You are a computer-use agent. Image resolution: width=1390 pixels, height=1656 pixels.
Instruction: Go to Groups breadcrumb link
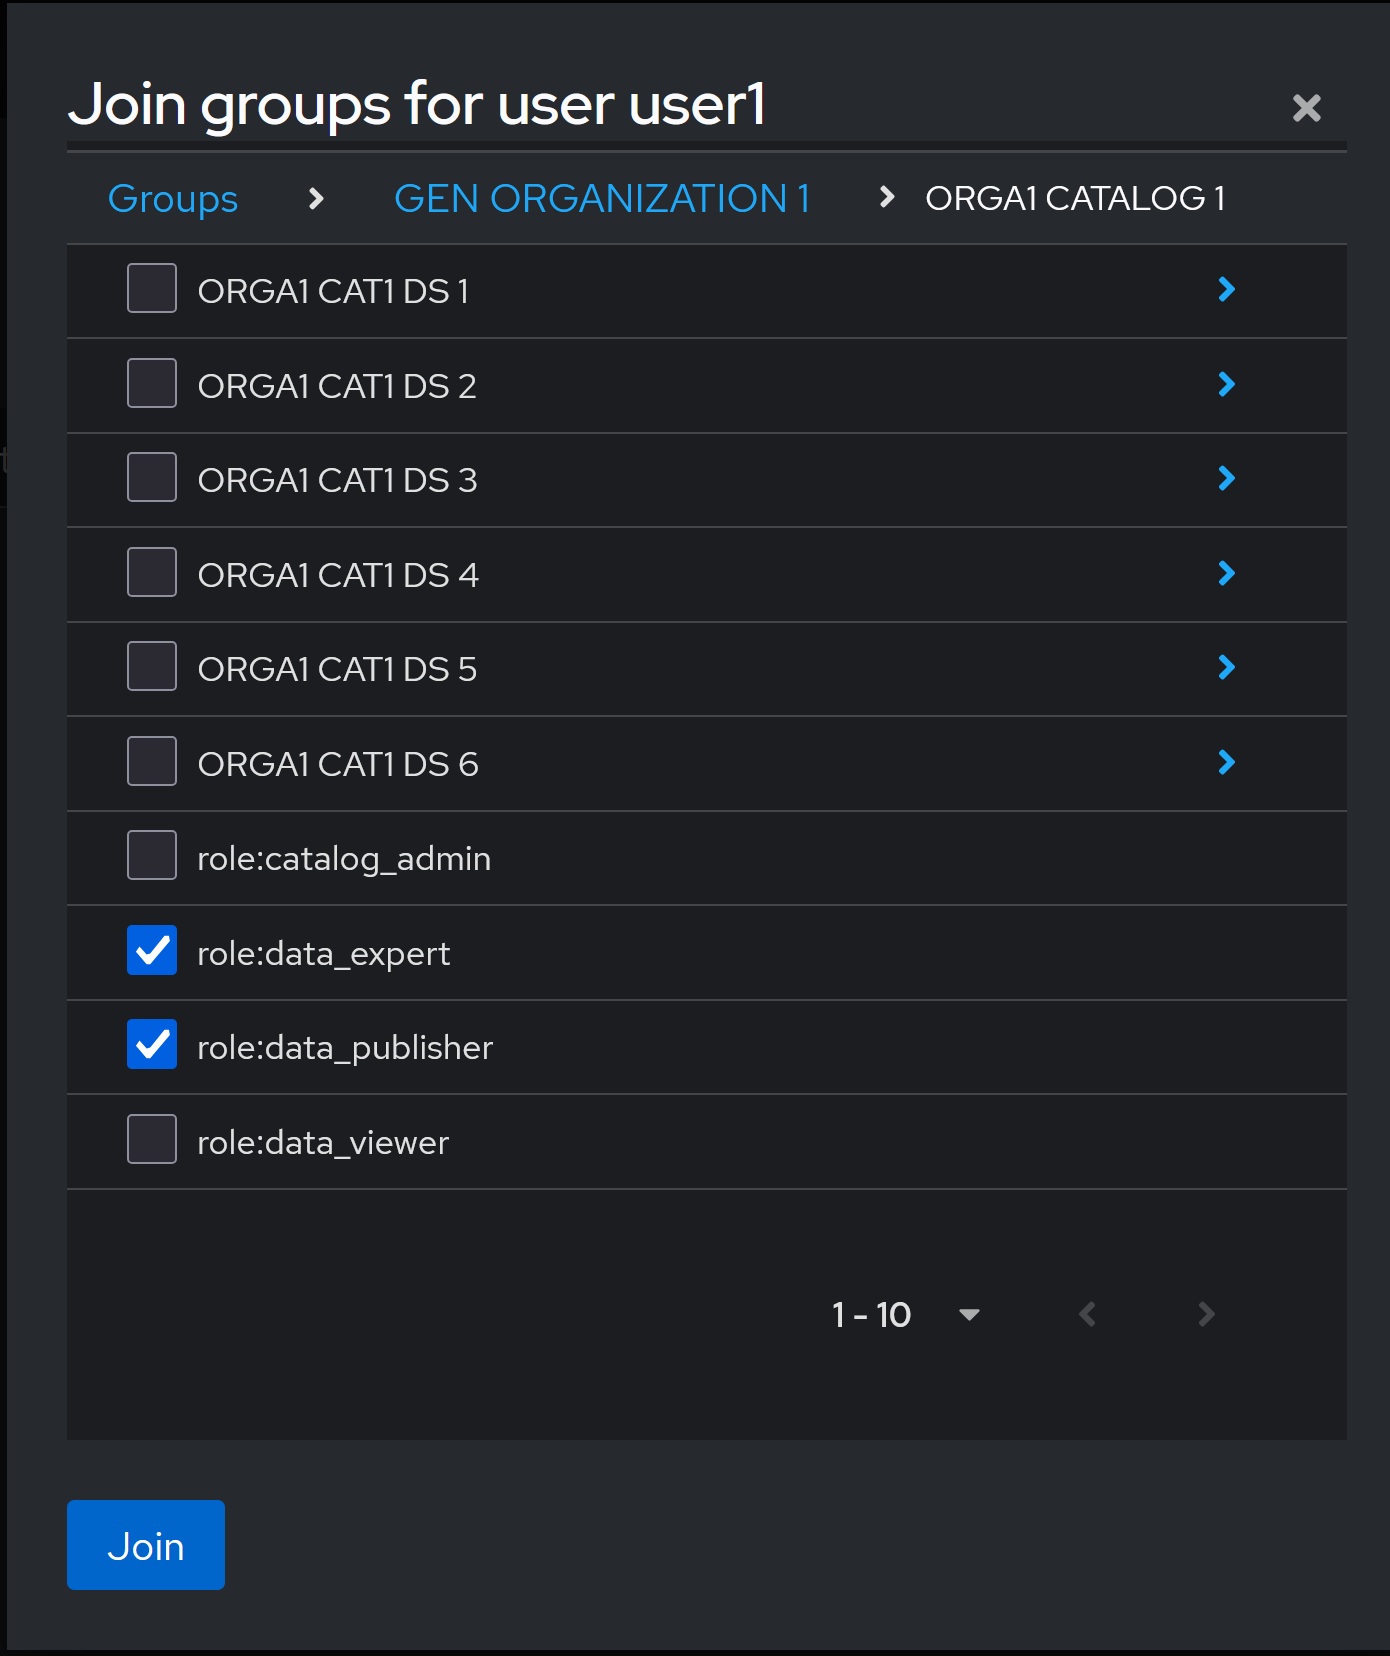pos(173,198)
